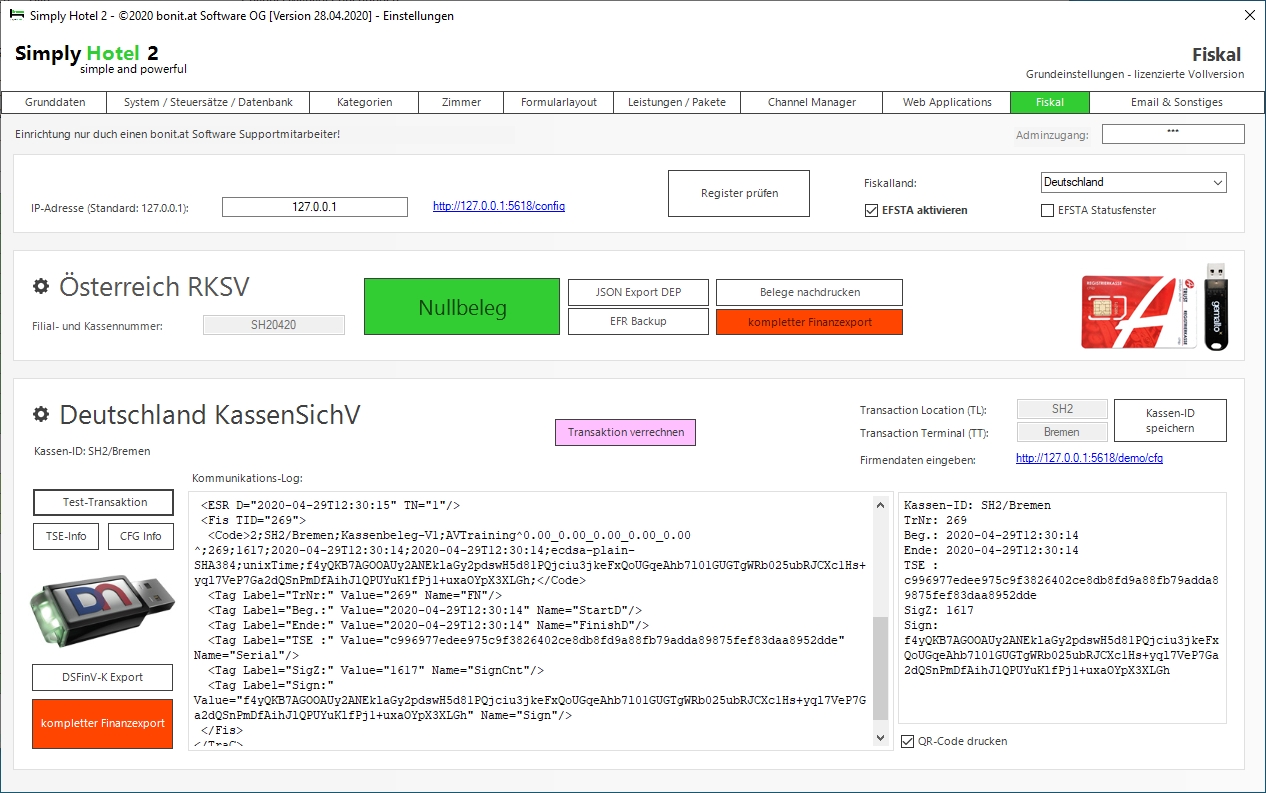Click the Test-Transaktion button
The height and width of the screenshot is (793, 1266).
(104, 502)
